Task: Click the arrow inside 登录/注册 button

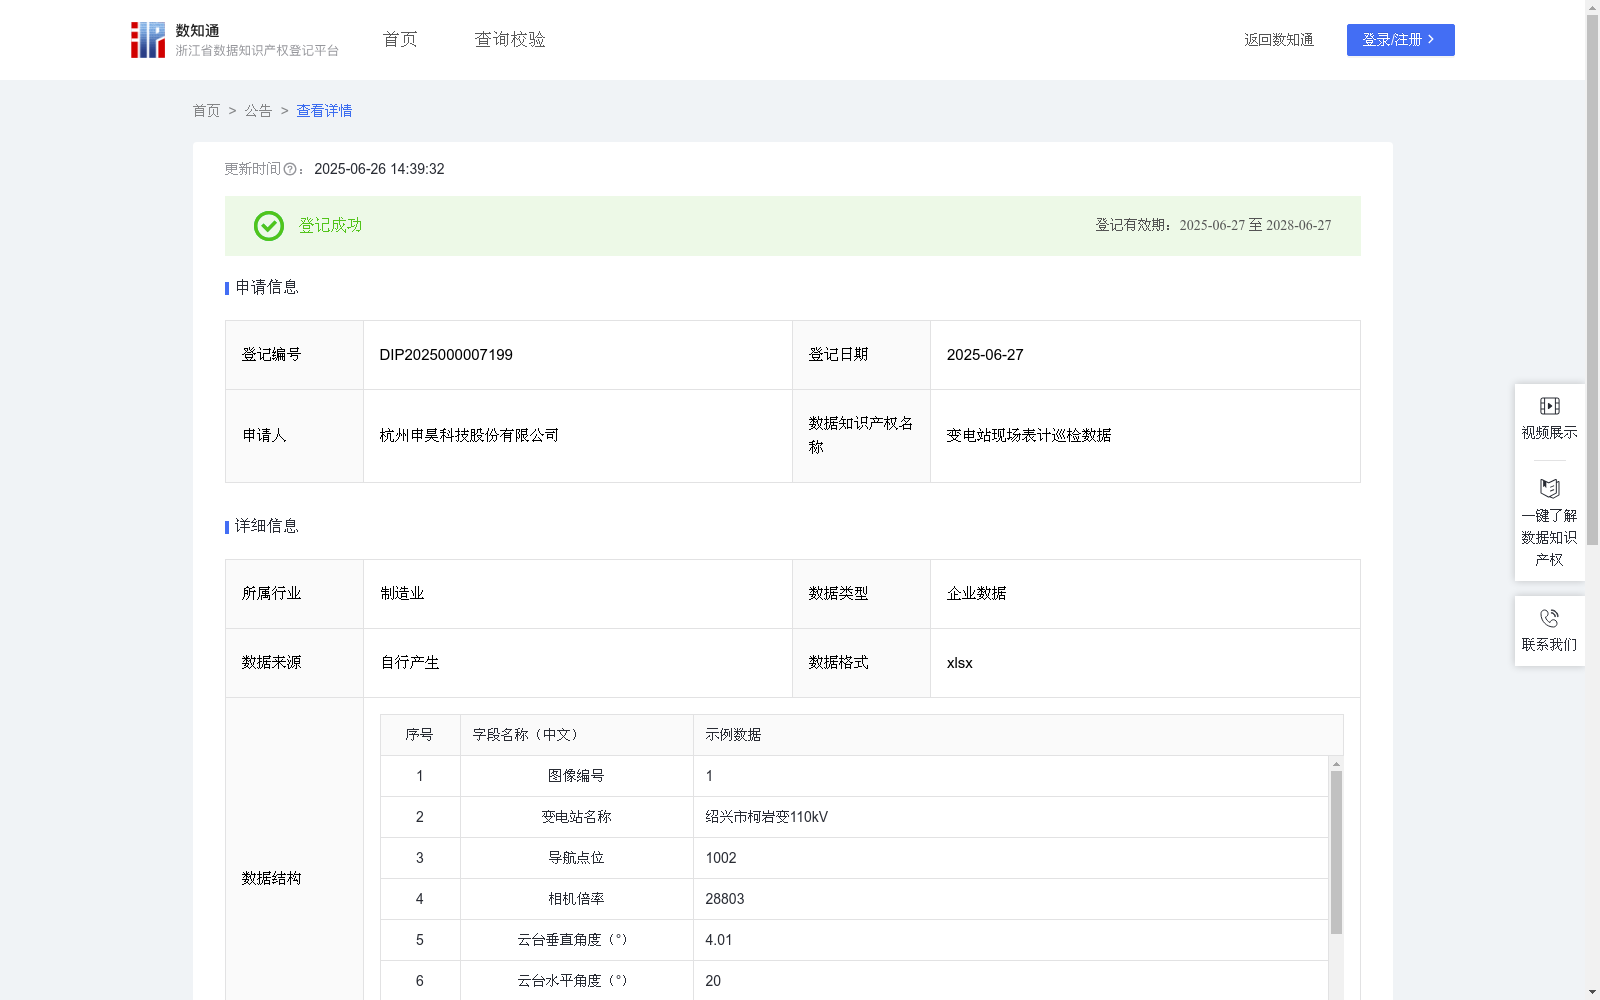Action: click(1430, 39)
